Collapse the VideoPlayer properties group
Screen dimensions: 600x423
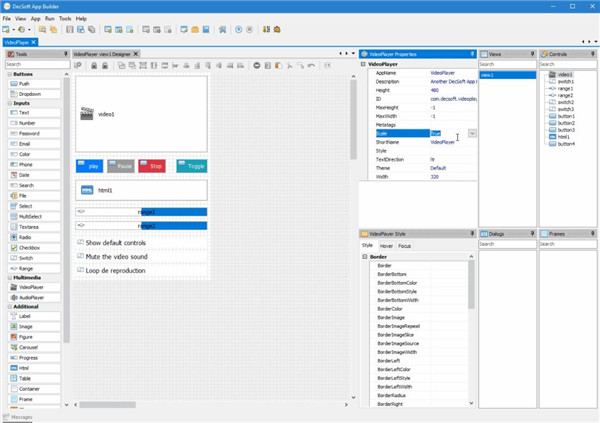tap(364, 64)
